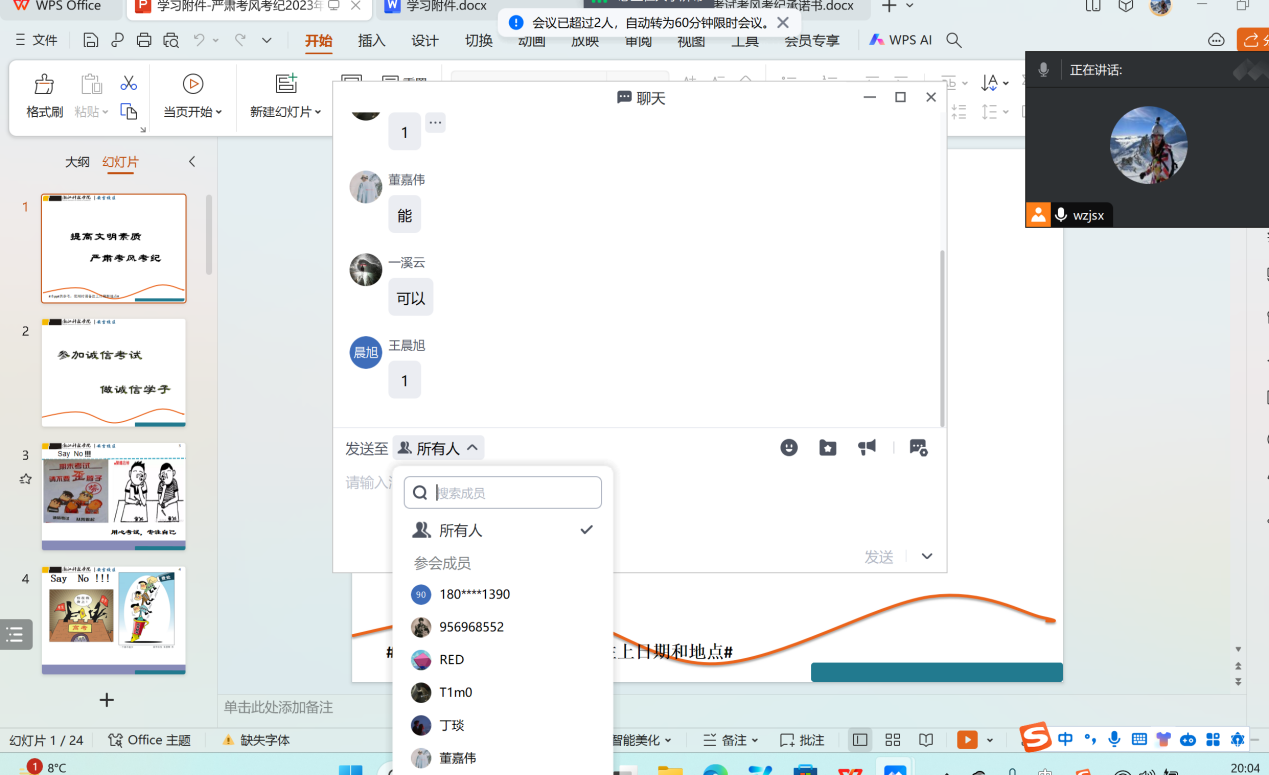
Task: Open the emoji picker in chat
Action: click(x=789, y=448)
